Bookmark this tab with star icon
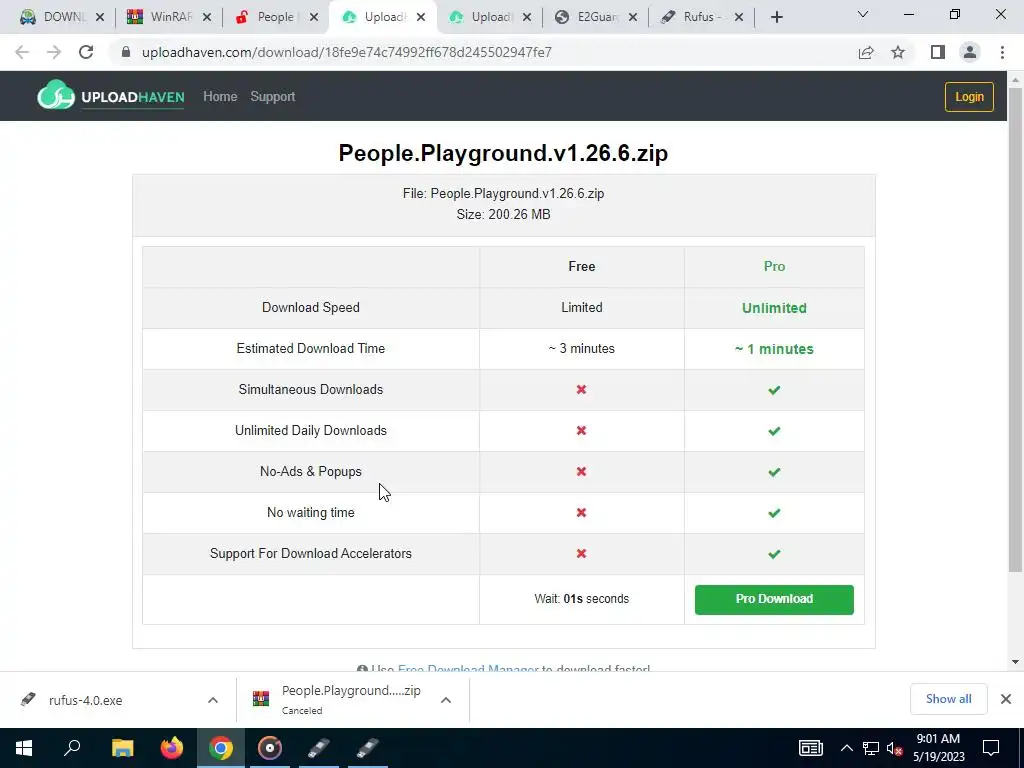Screen dimensions: 1024x768 coord(898,52)
